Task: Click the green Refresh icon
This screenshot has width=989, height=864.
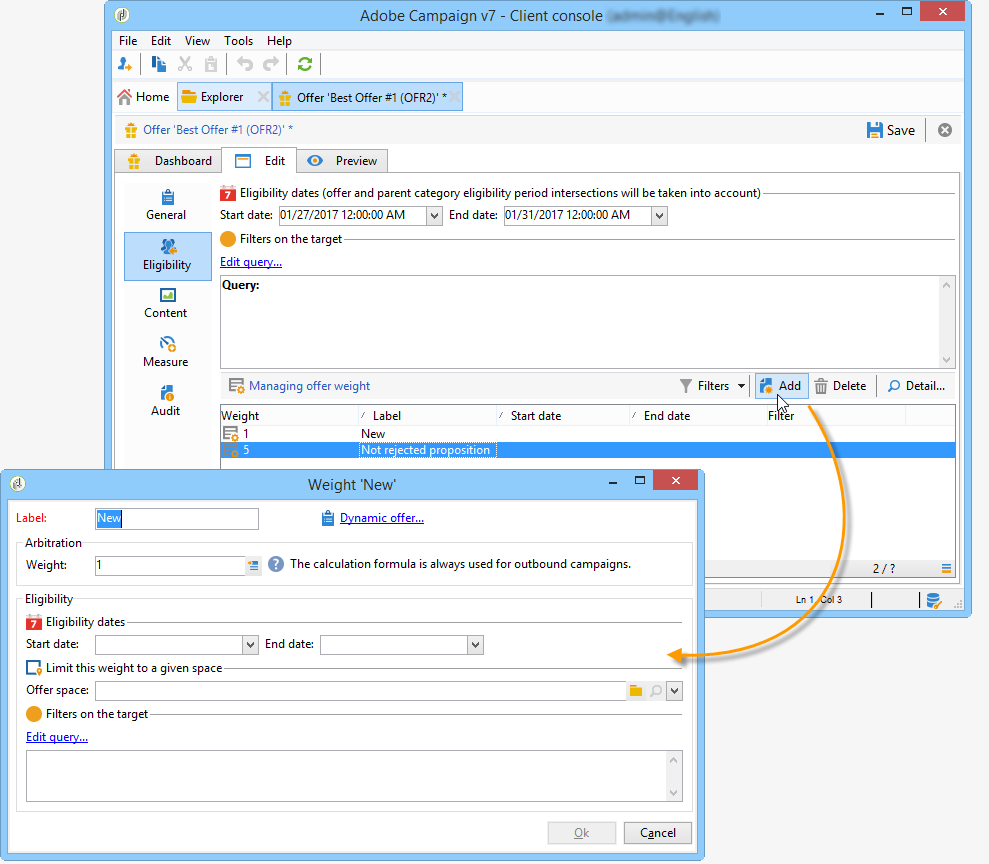Action: [305, 64]
